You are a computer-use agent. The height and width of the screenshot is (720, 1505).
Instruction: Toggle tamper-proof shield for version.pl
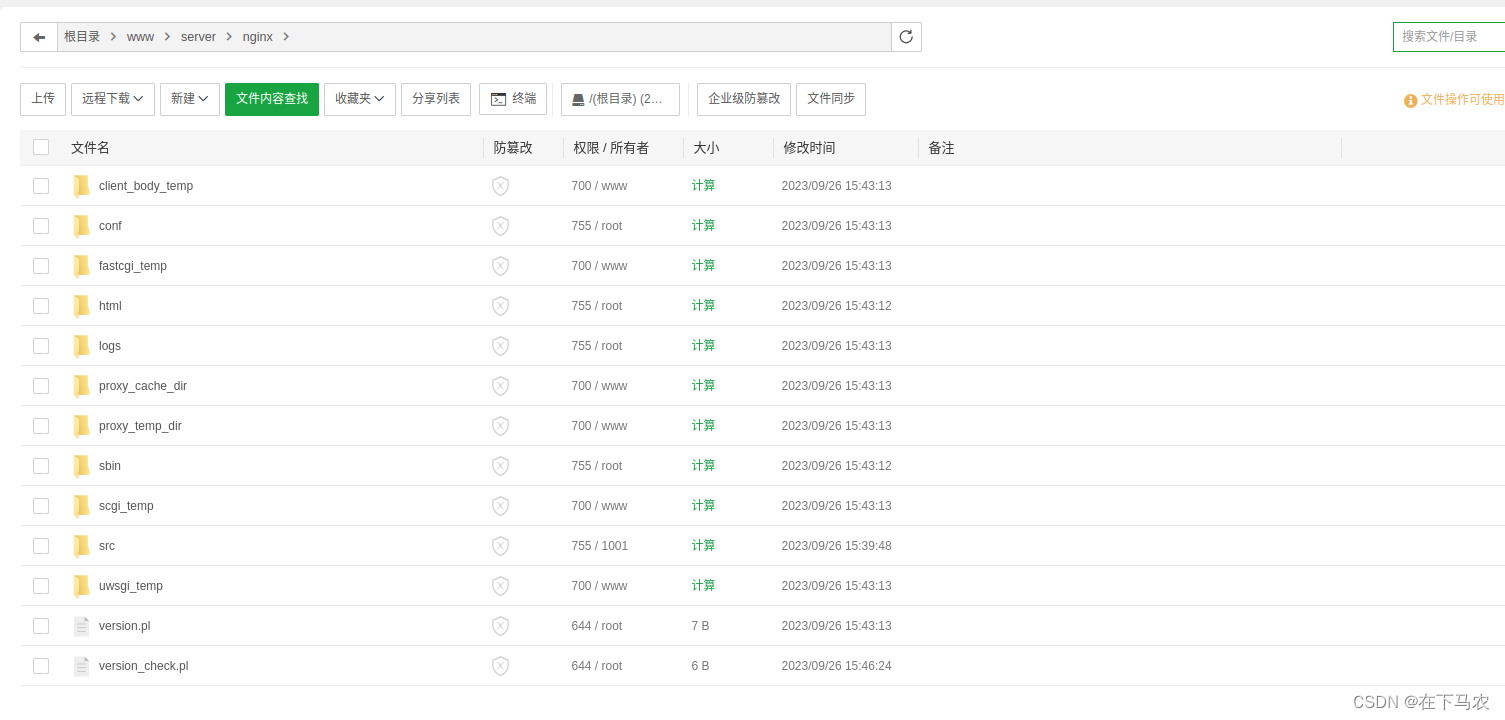coord(500,626)
